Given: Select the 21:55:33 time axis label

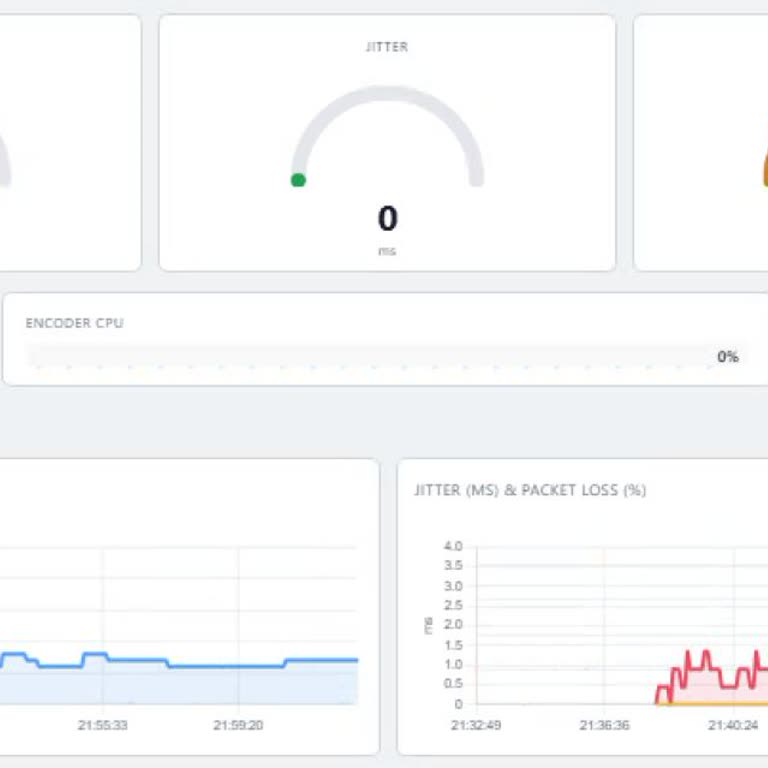Looking at the screenshot, I should point(102,725).
